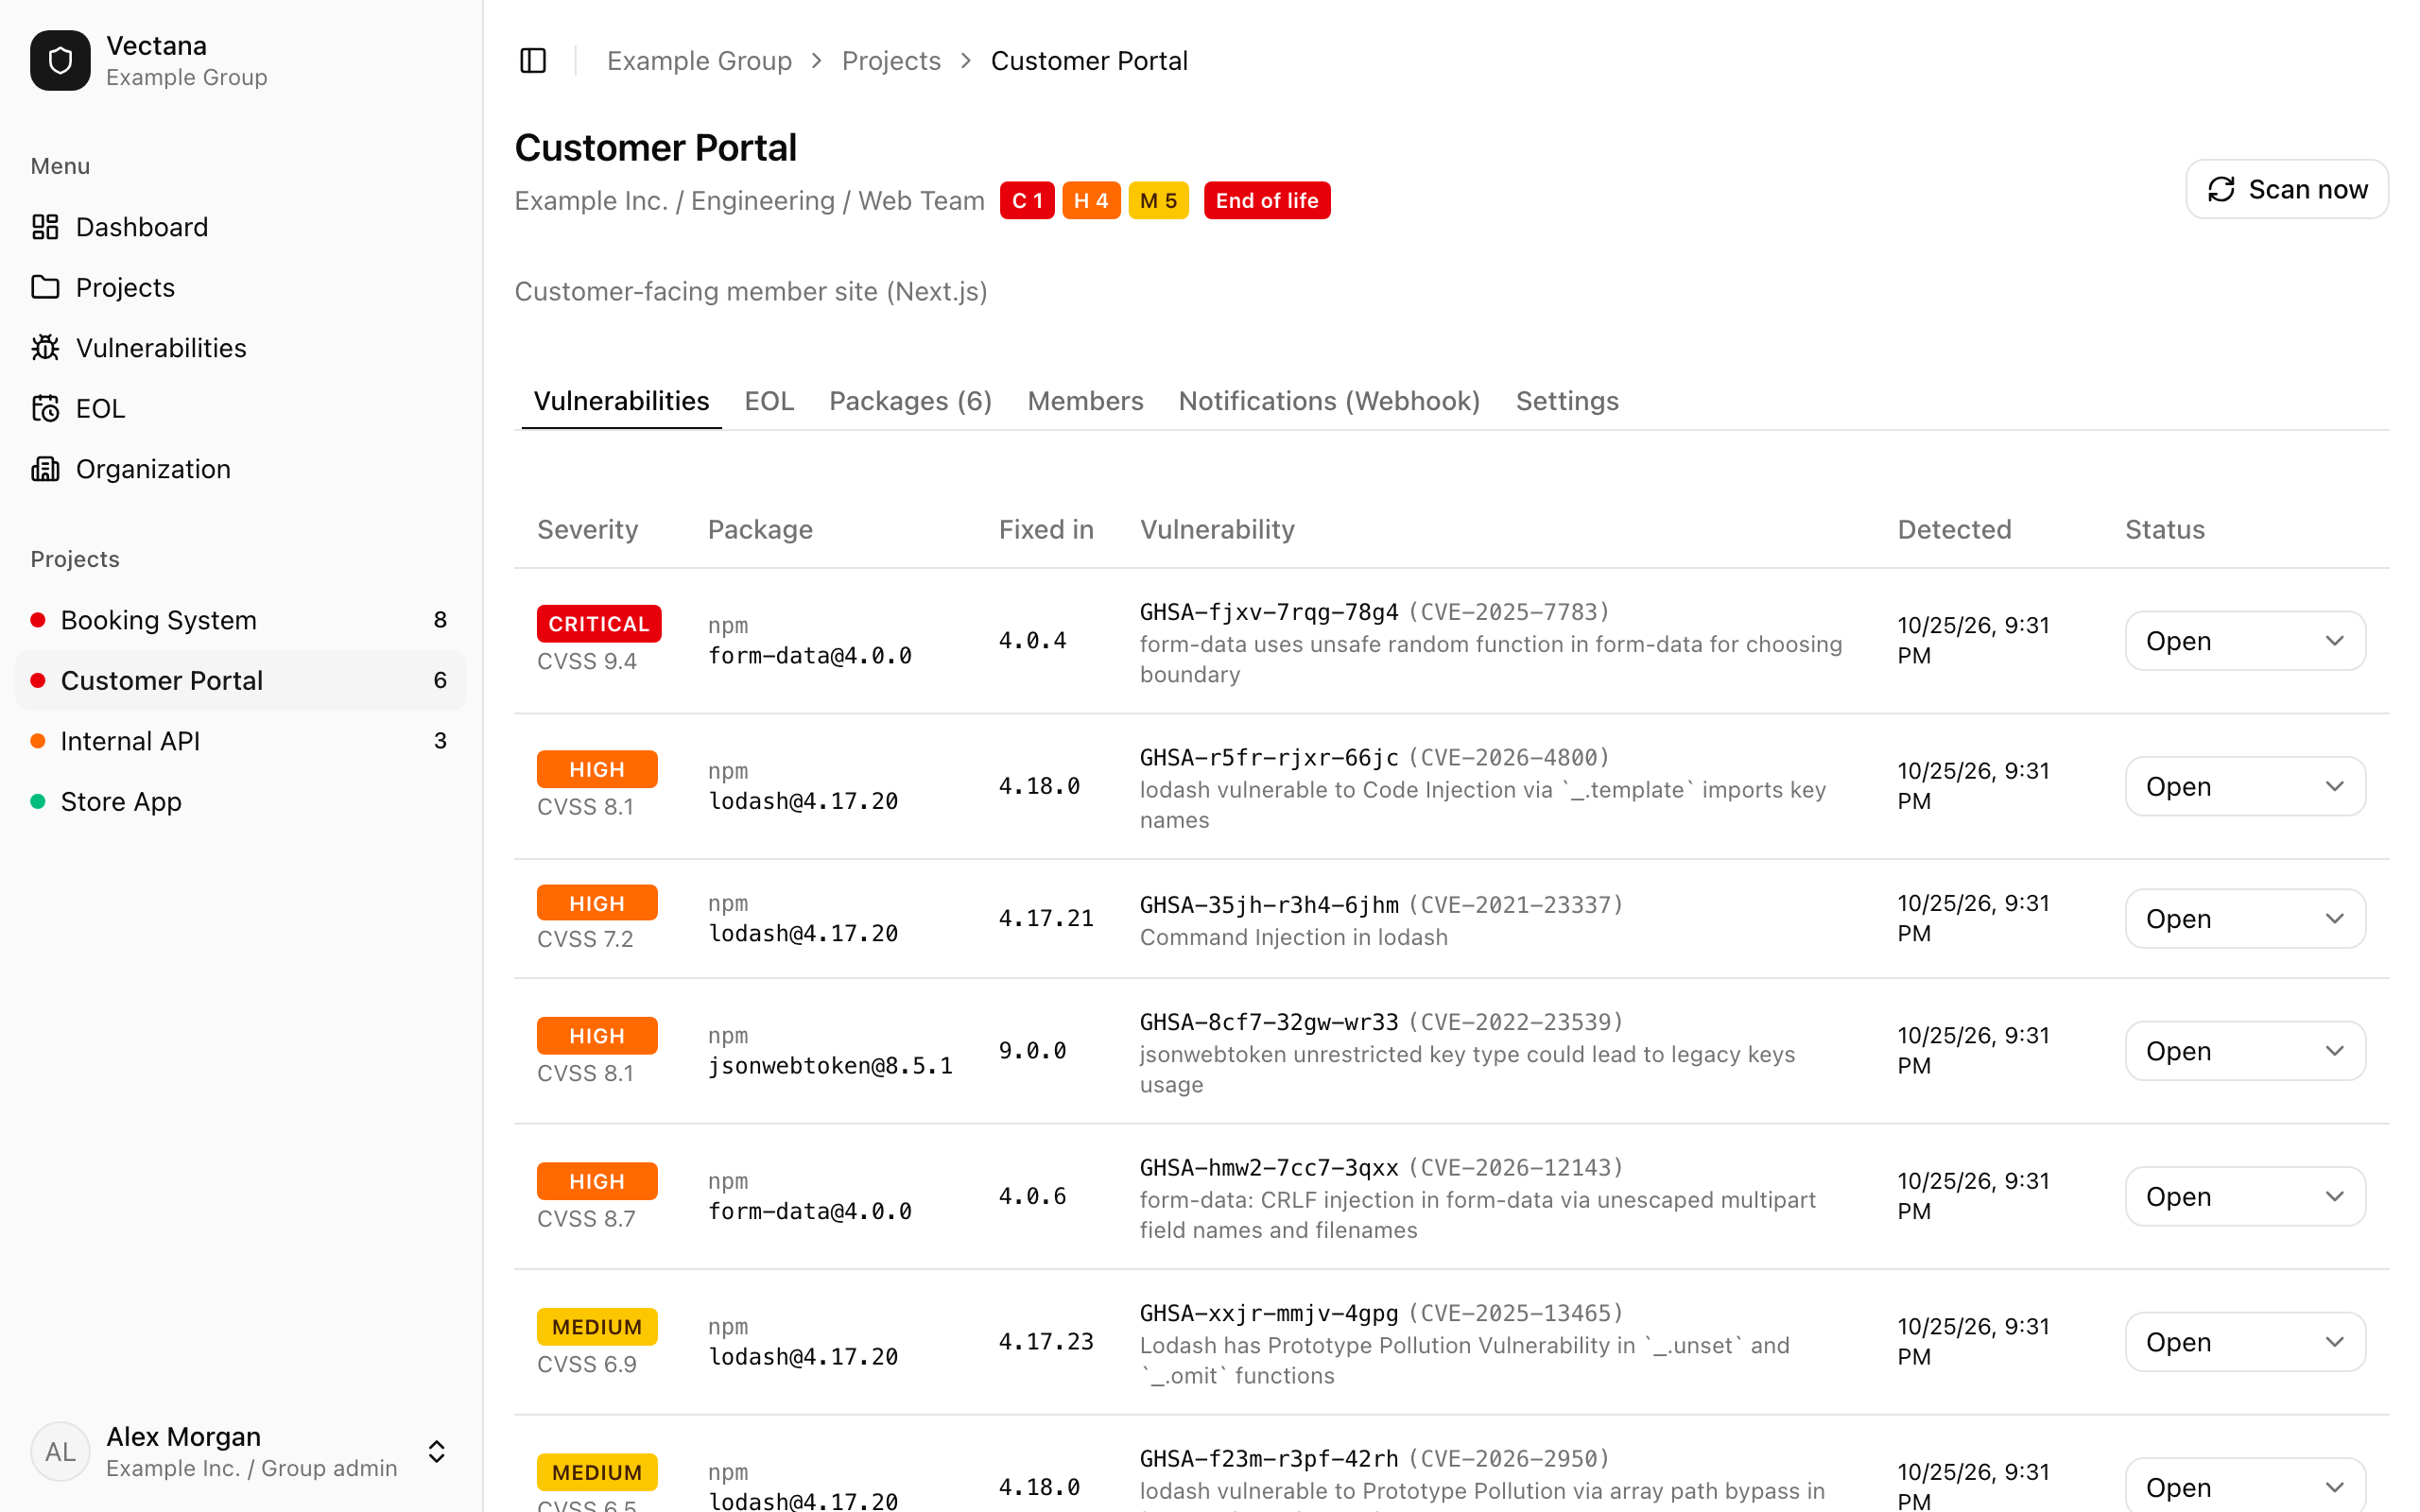Click the AL user avatar
Image resolution: width=2420 pixels, height=1512 pixels.
[60, 1451]
